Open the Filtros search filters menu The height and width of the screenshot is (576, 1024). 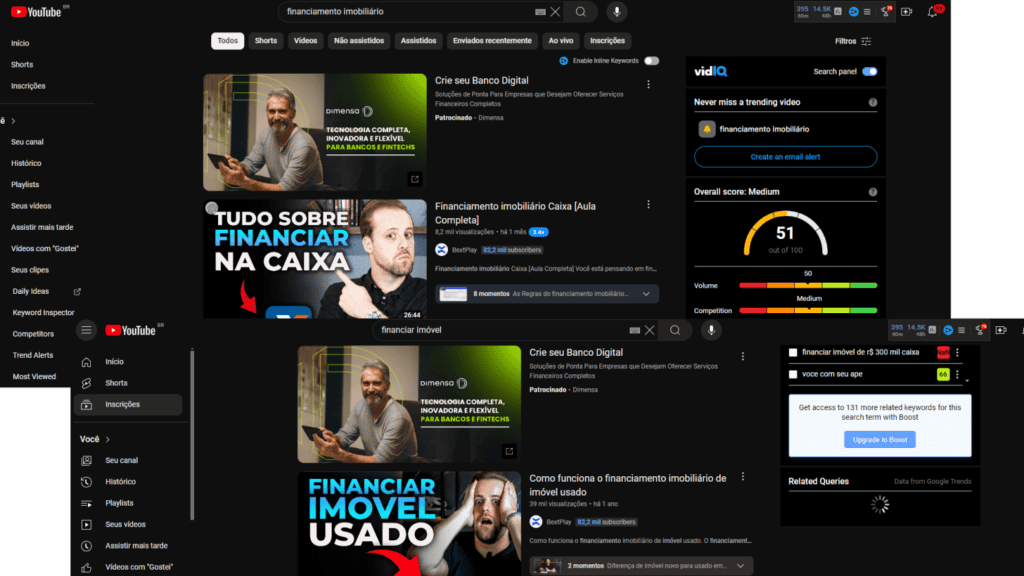853,41
